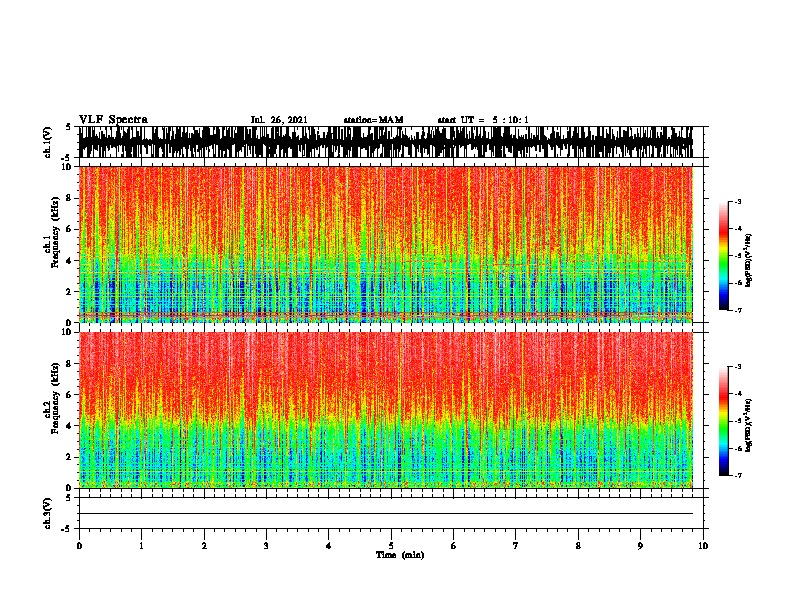Click the ch.1 spectrogram color scale bar

point(724,256)
